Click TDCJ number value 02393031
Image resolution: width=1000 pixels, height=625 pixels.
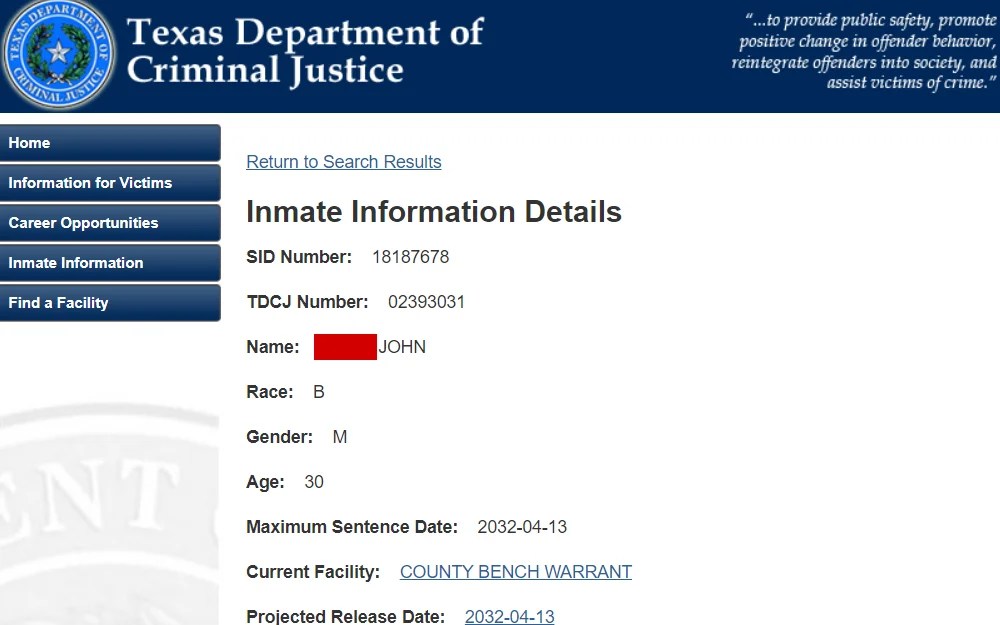click(x=426, y=302)
